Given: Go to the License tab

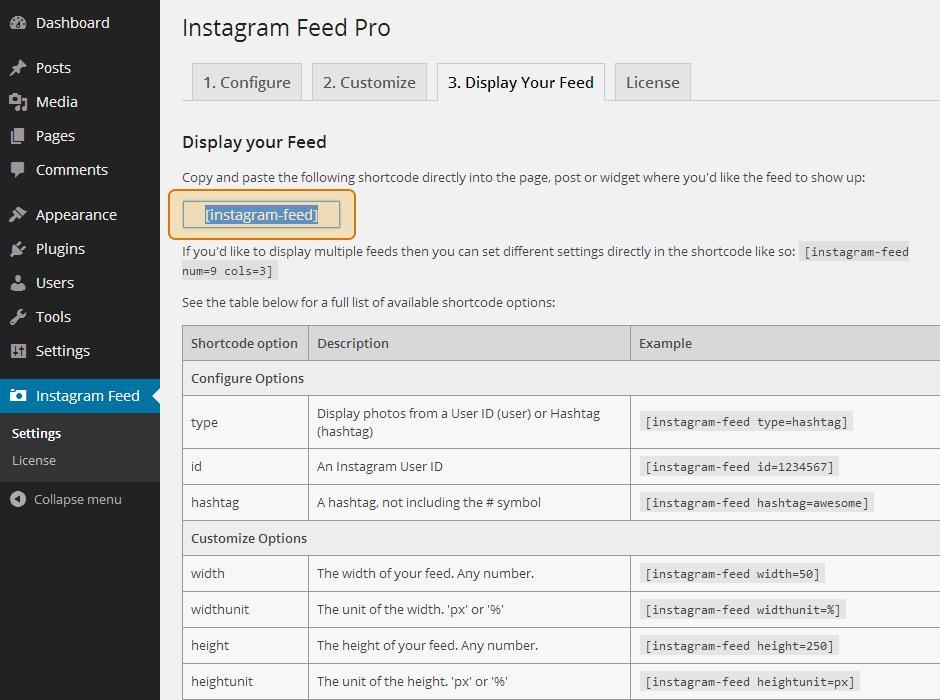Looking at the screenshot, I should point(652,82).
